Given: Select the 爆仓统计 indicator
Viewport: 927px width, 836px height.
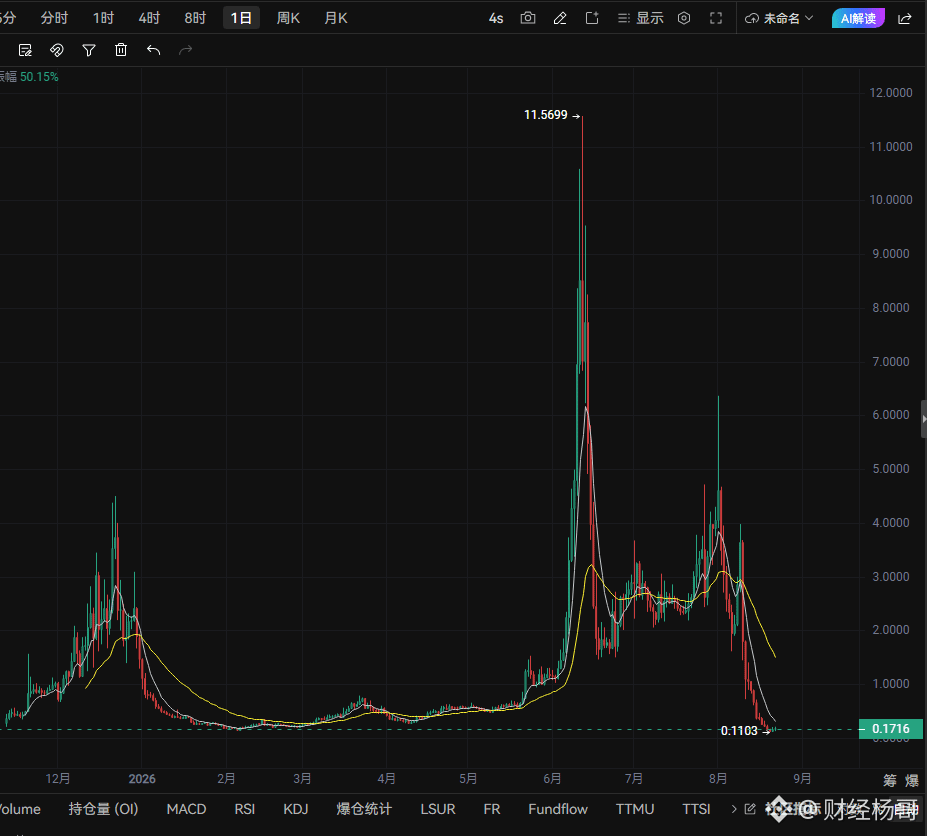Looking at the screenshot, I should [364, 809].
